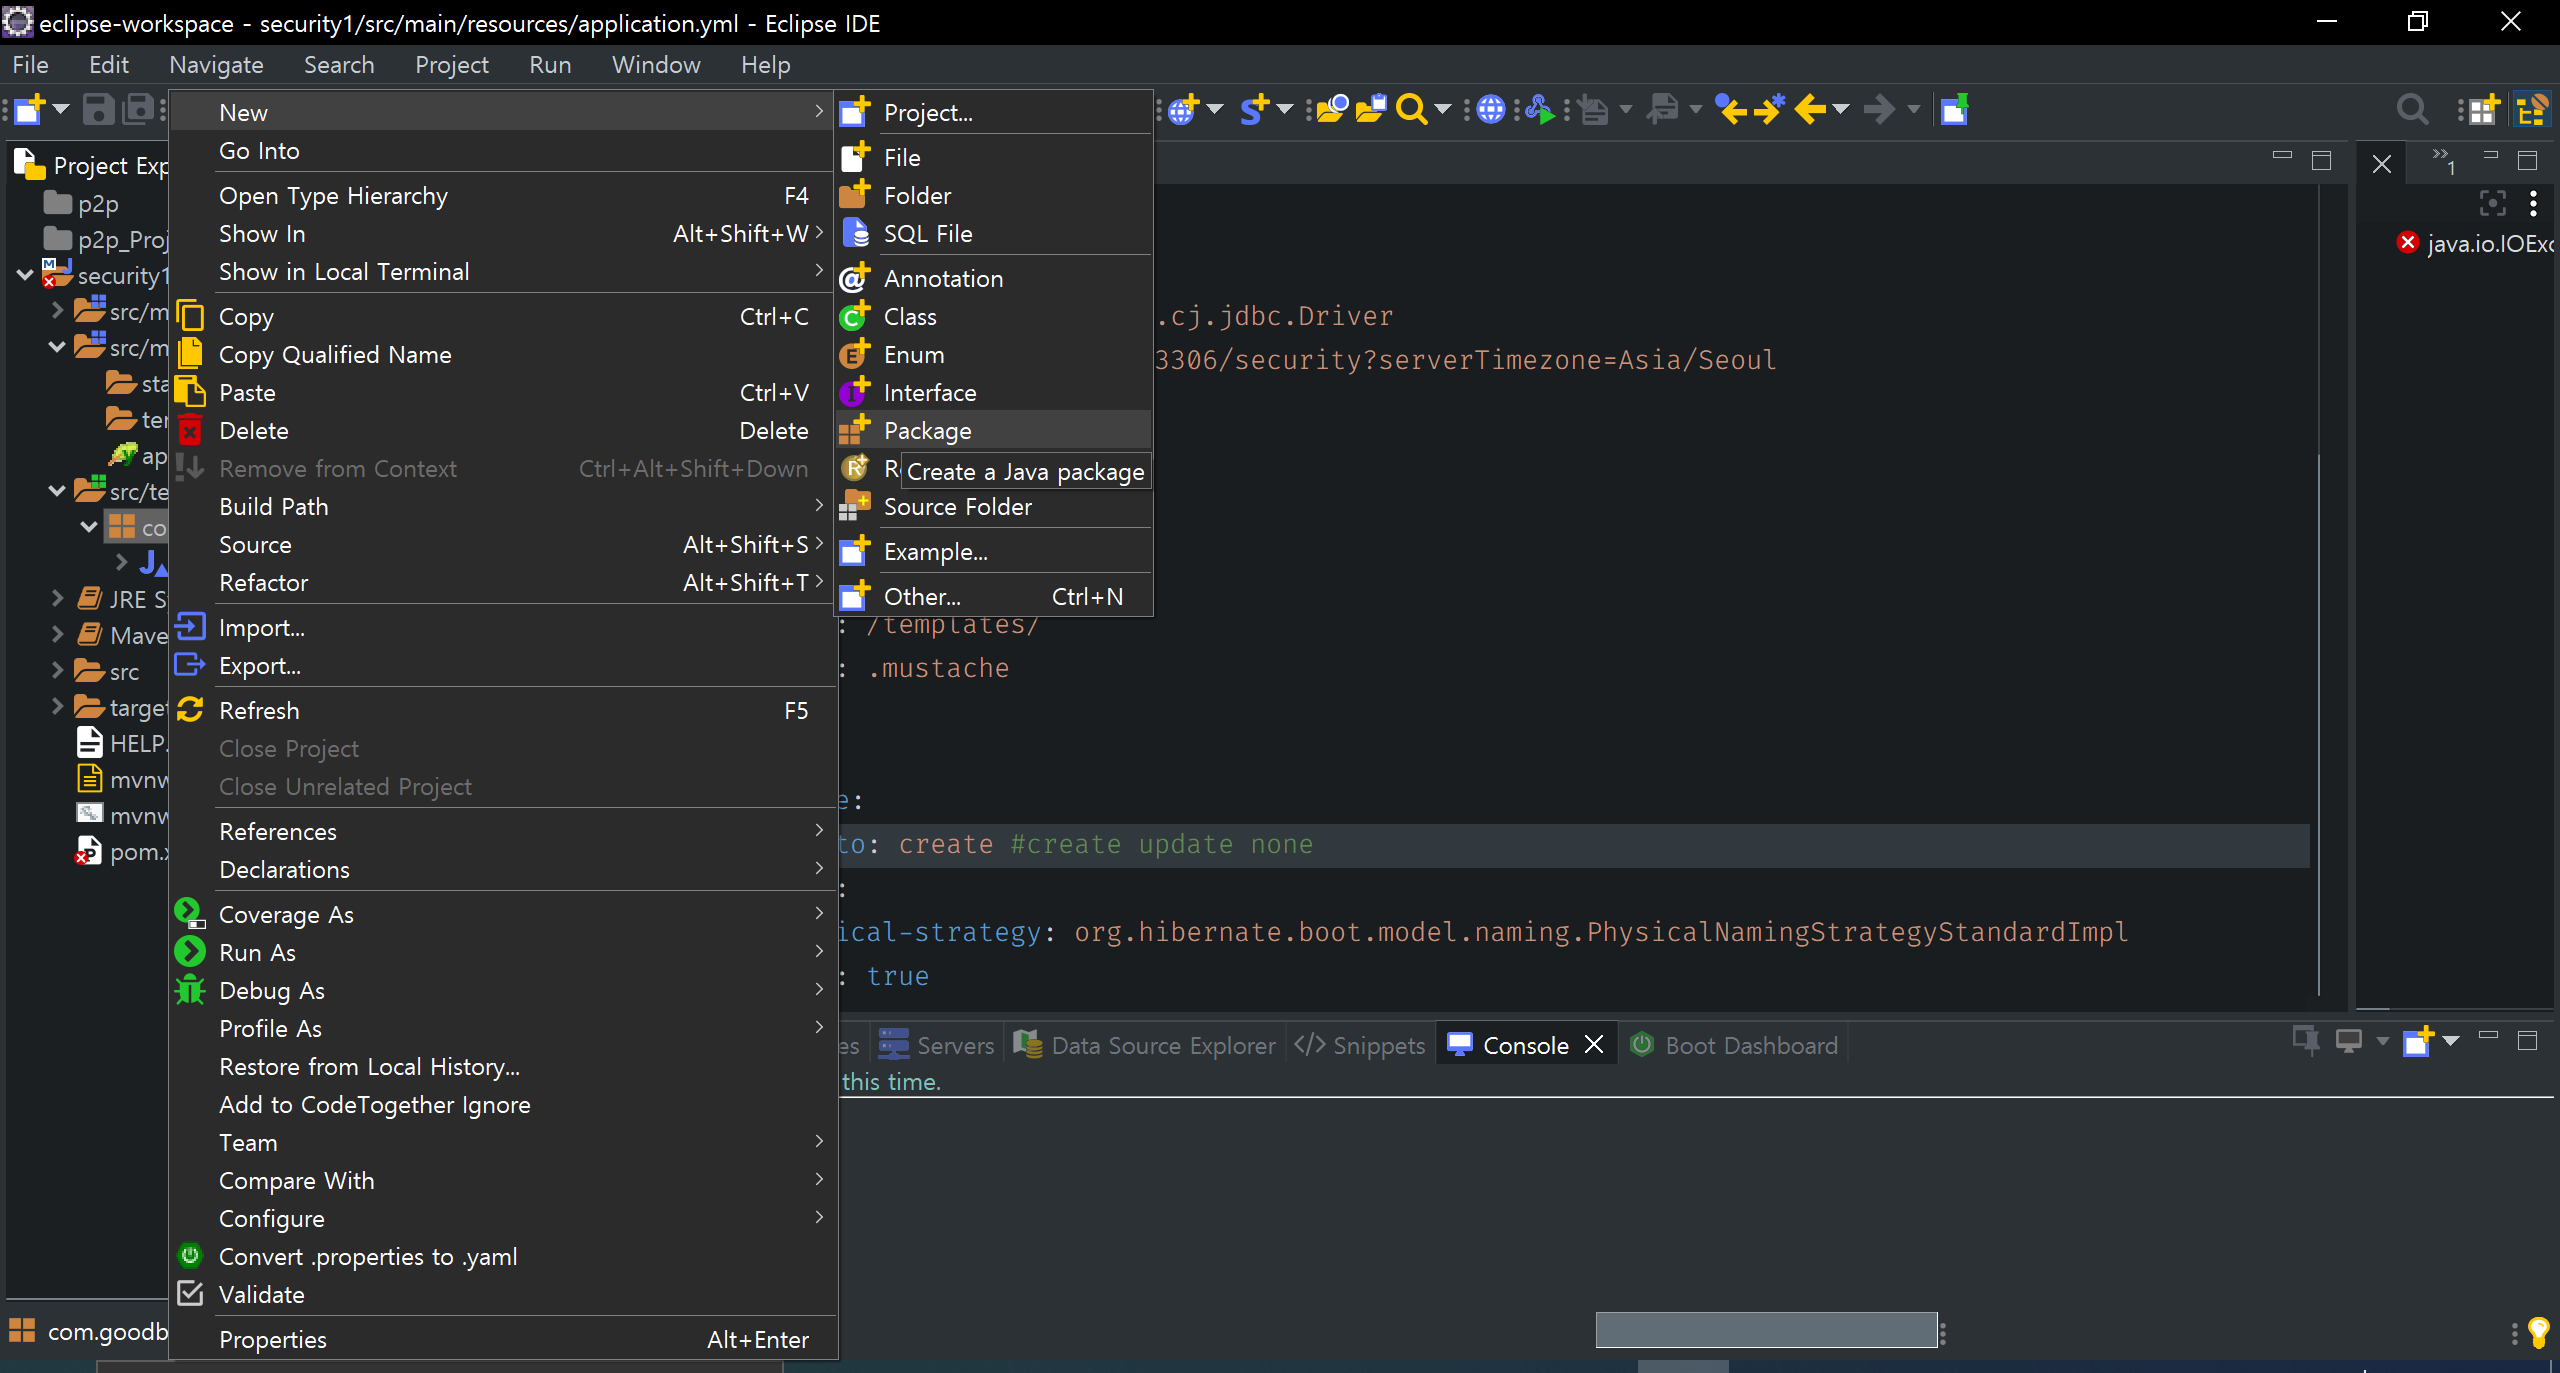Click the Open Web Browser globe icon
Image resolution: width=2560 pixels, height=1373 pixels.
1490,109
